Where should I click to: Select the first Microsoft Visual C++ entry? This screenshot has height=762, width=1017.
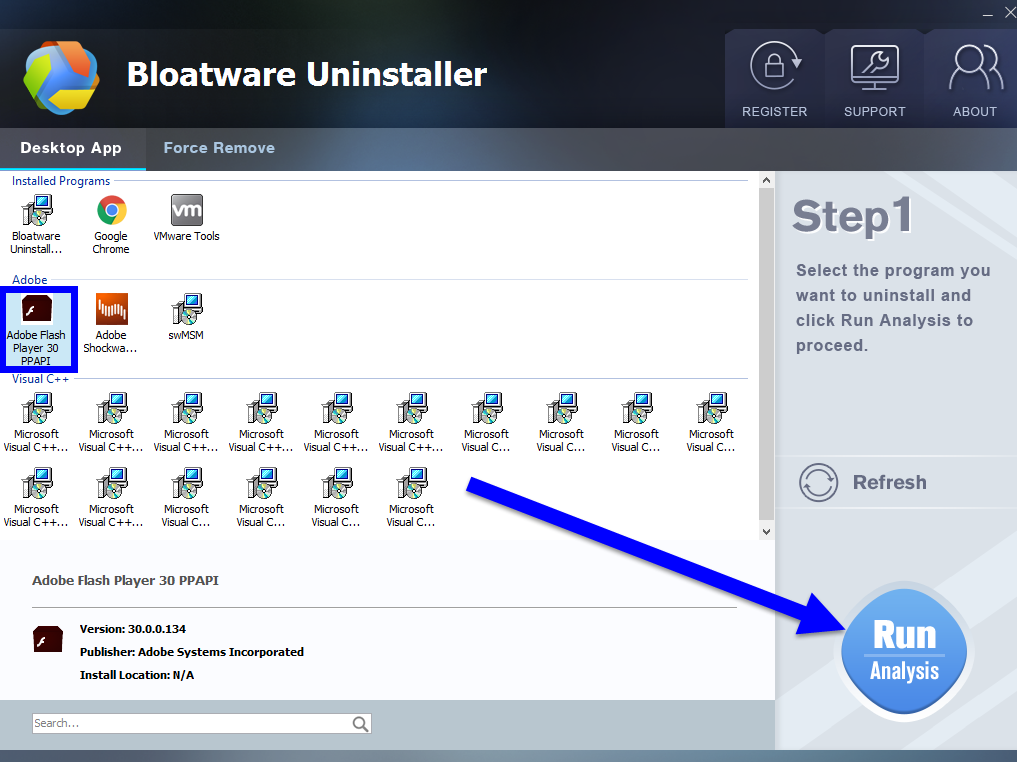[x=36, y=422]
